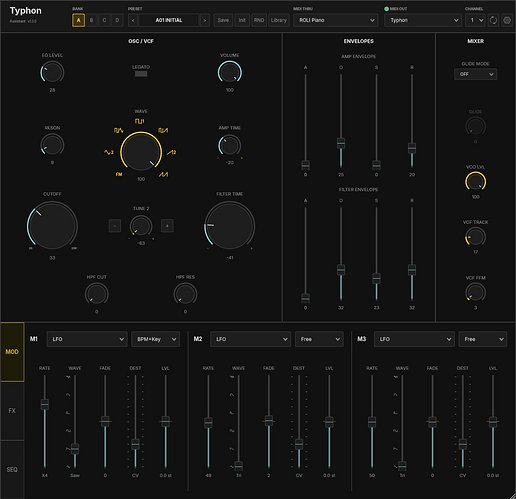Image resolution: width=516 pixels, height=499 pixels.
Task: Click the Save preset button
Action: (x=223, y=20)
